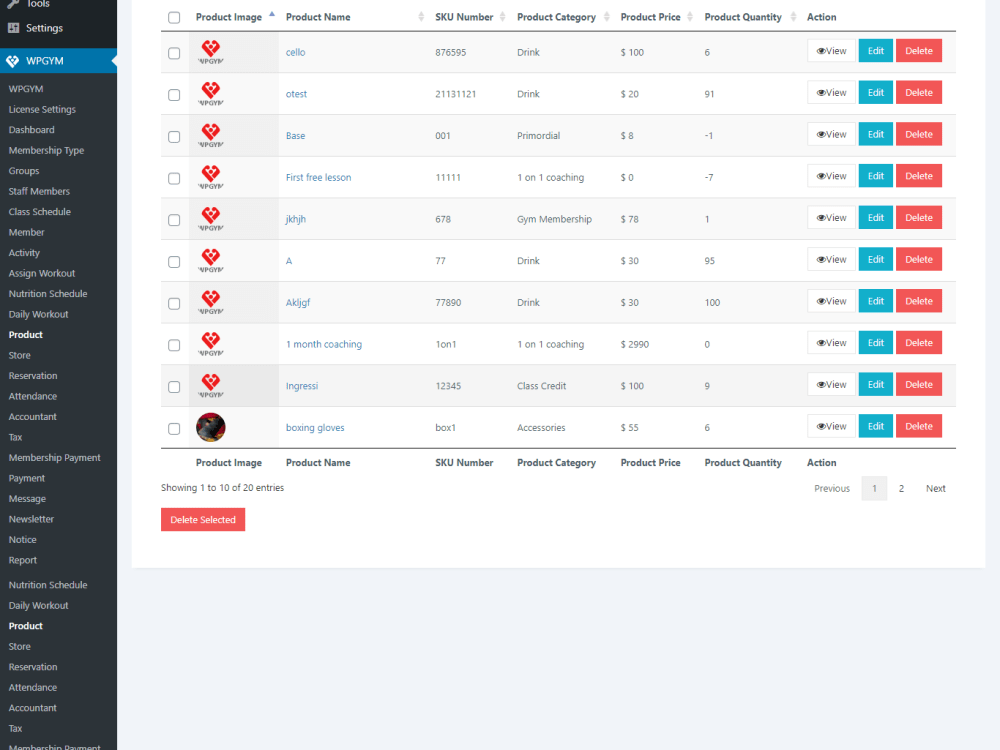Click the Previous pagination link

coord(832,489)
